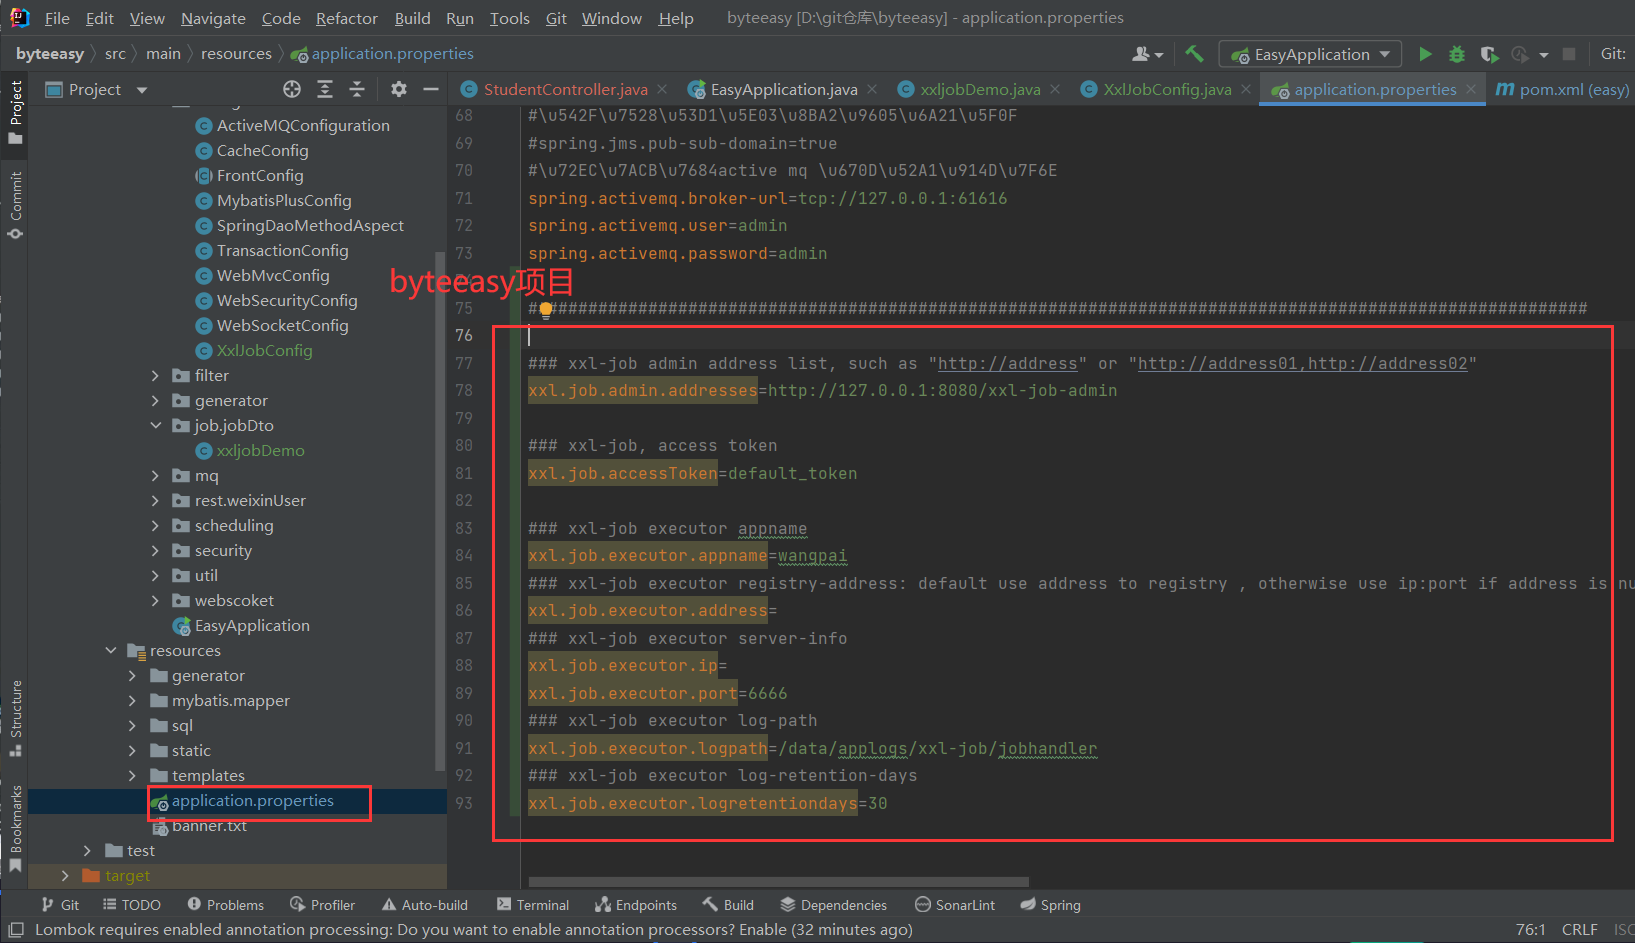
Task: Toggle tool window bars icon in status bar
Action: (16, 930)
